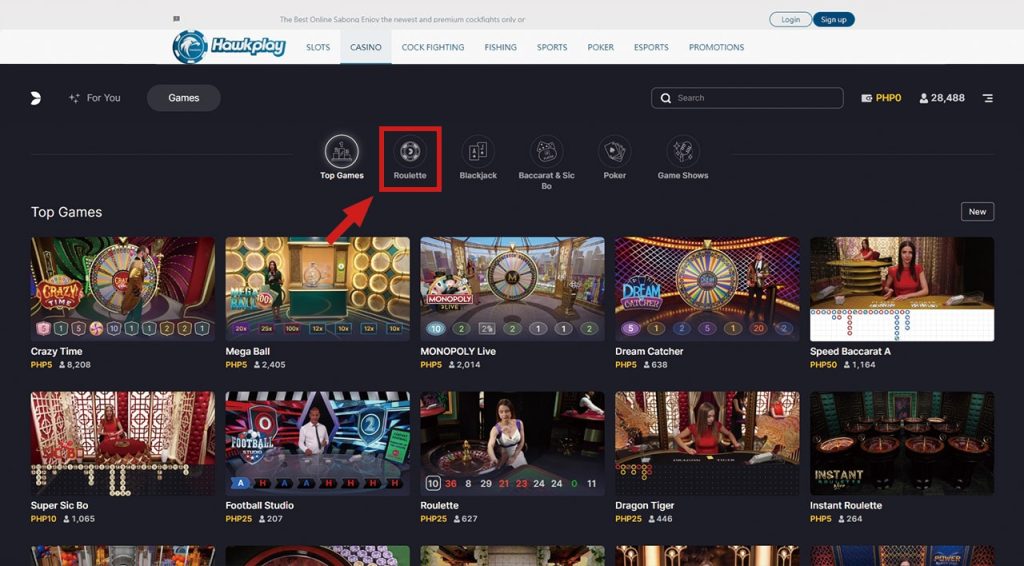1024x566 pixels.
Task: Open the POKER menu
Action: point(601,47)
